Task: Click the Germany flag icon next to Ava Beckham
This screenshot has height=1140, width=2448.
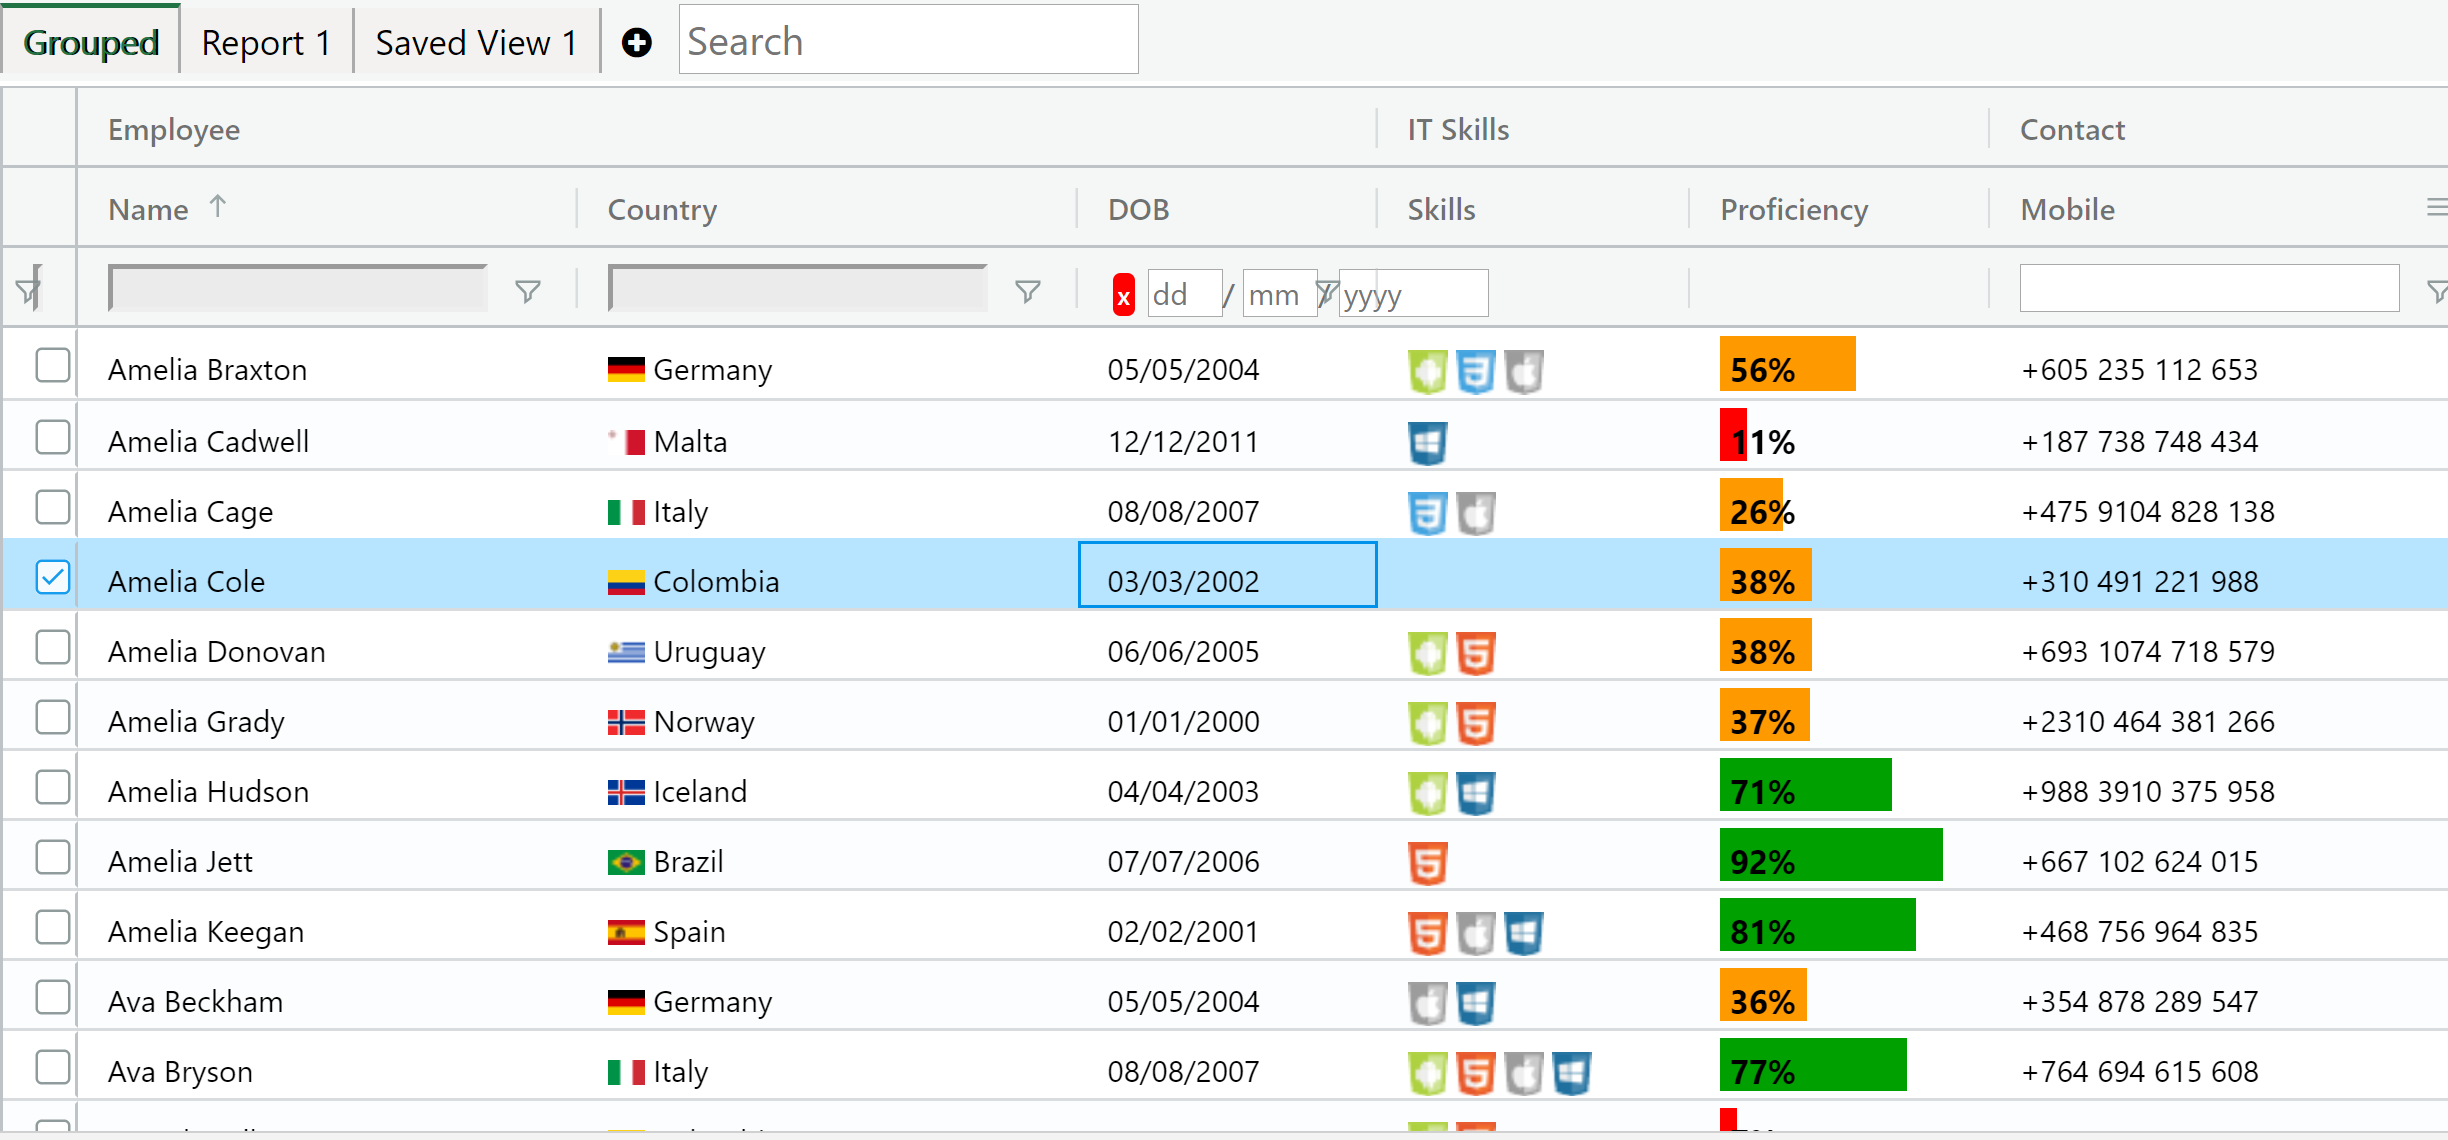Action: coord(625,1000)
